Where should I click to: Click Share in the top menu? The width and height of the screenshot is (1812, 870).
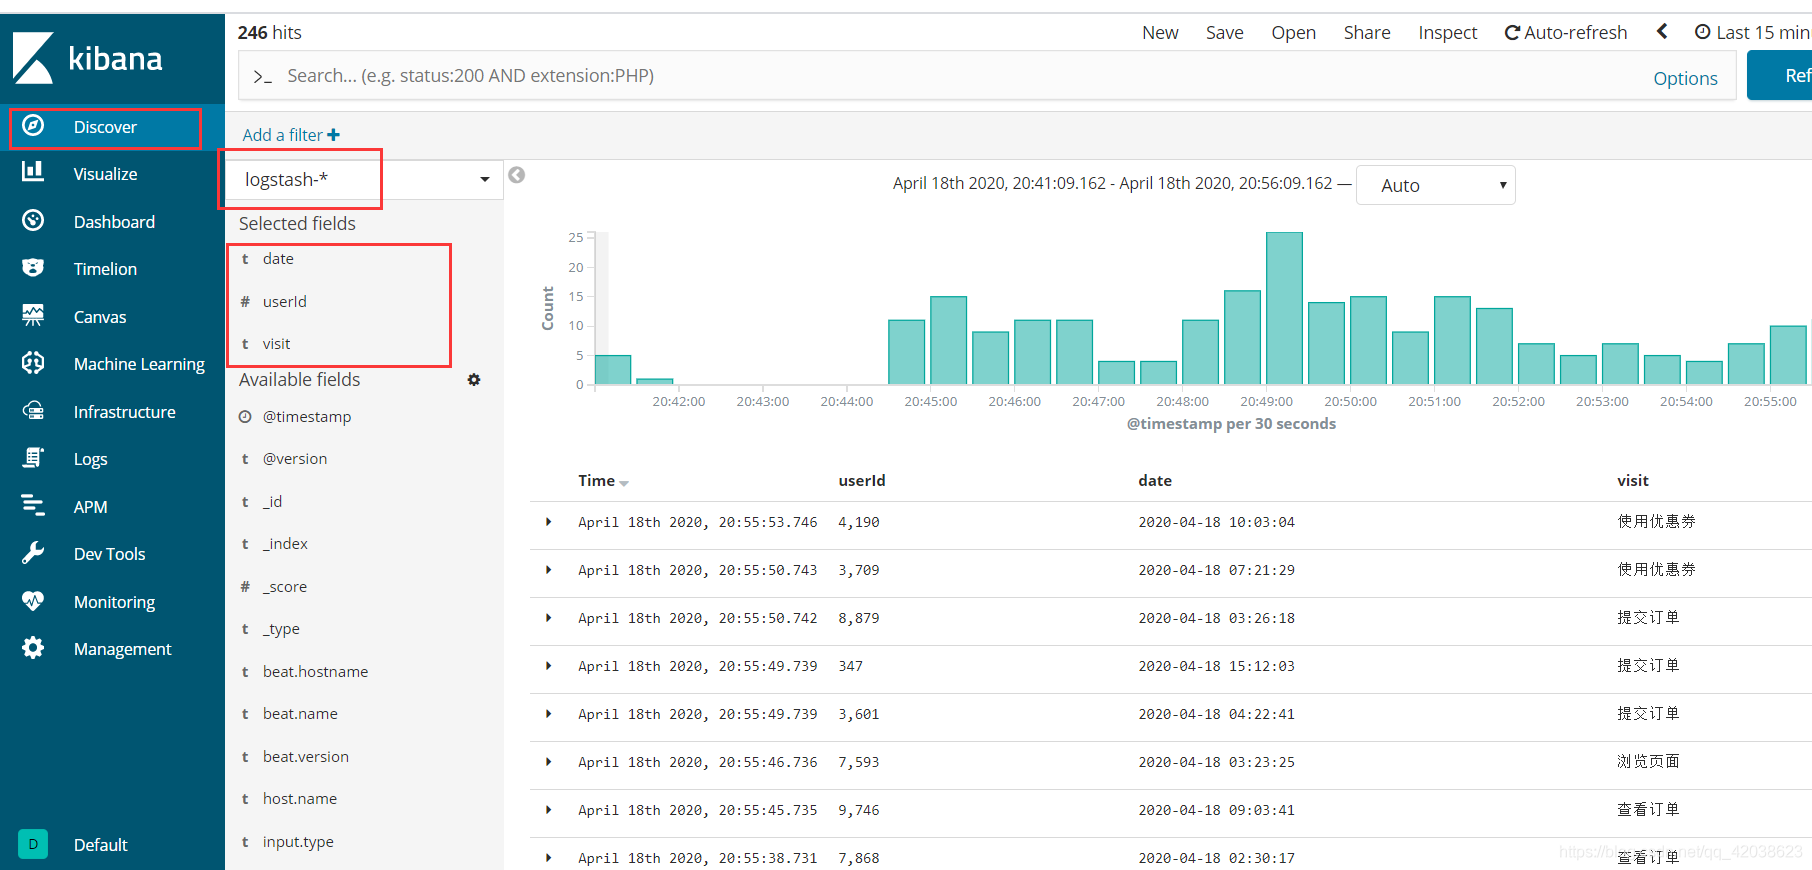1367,33
